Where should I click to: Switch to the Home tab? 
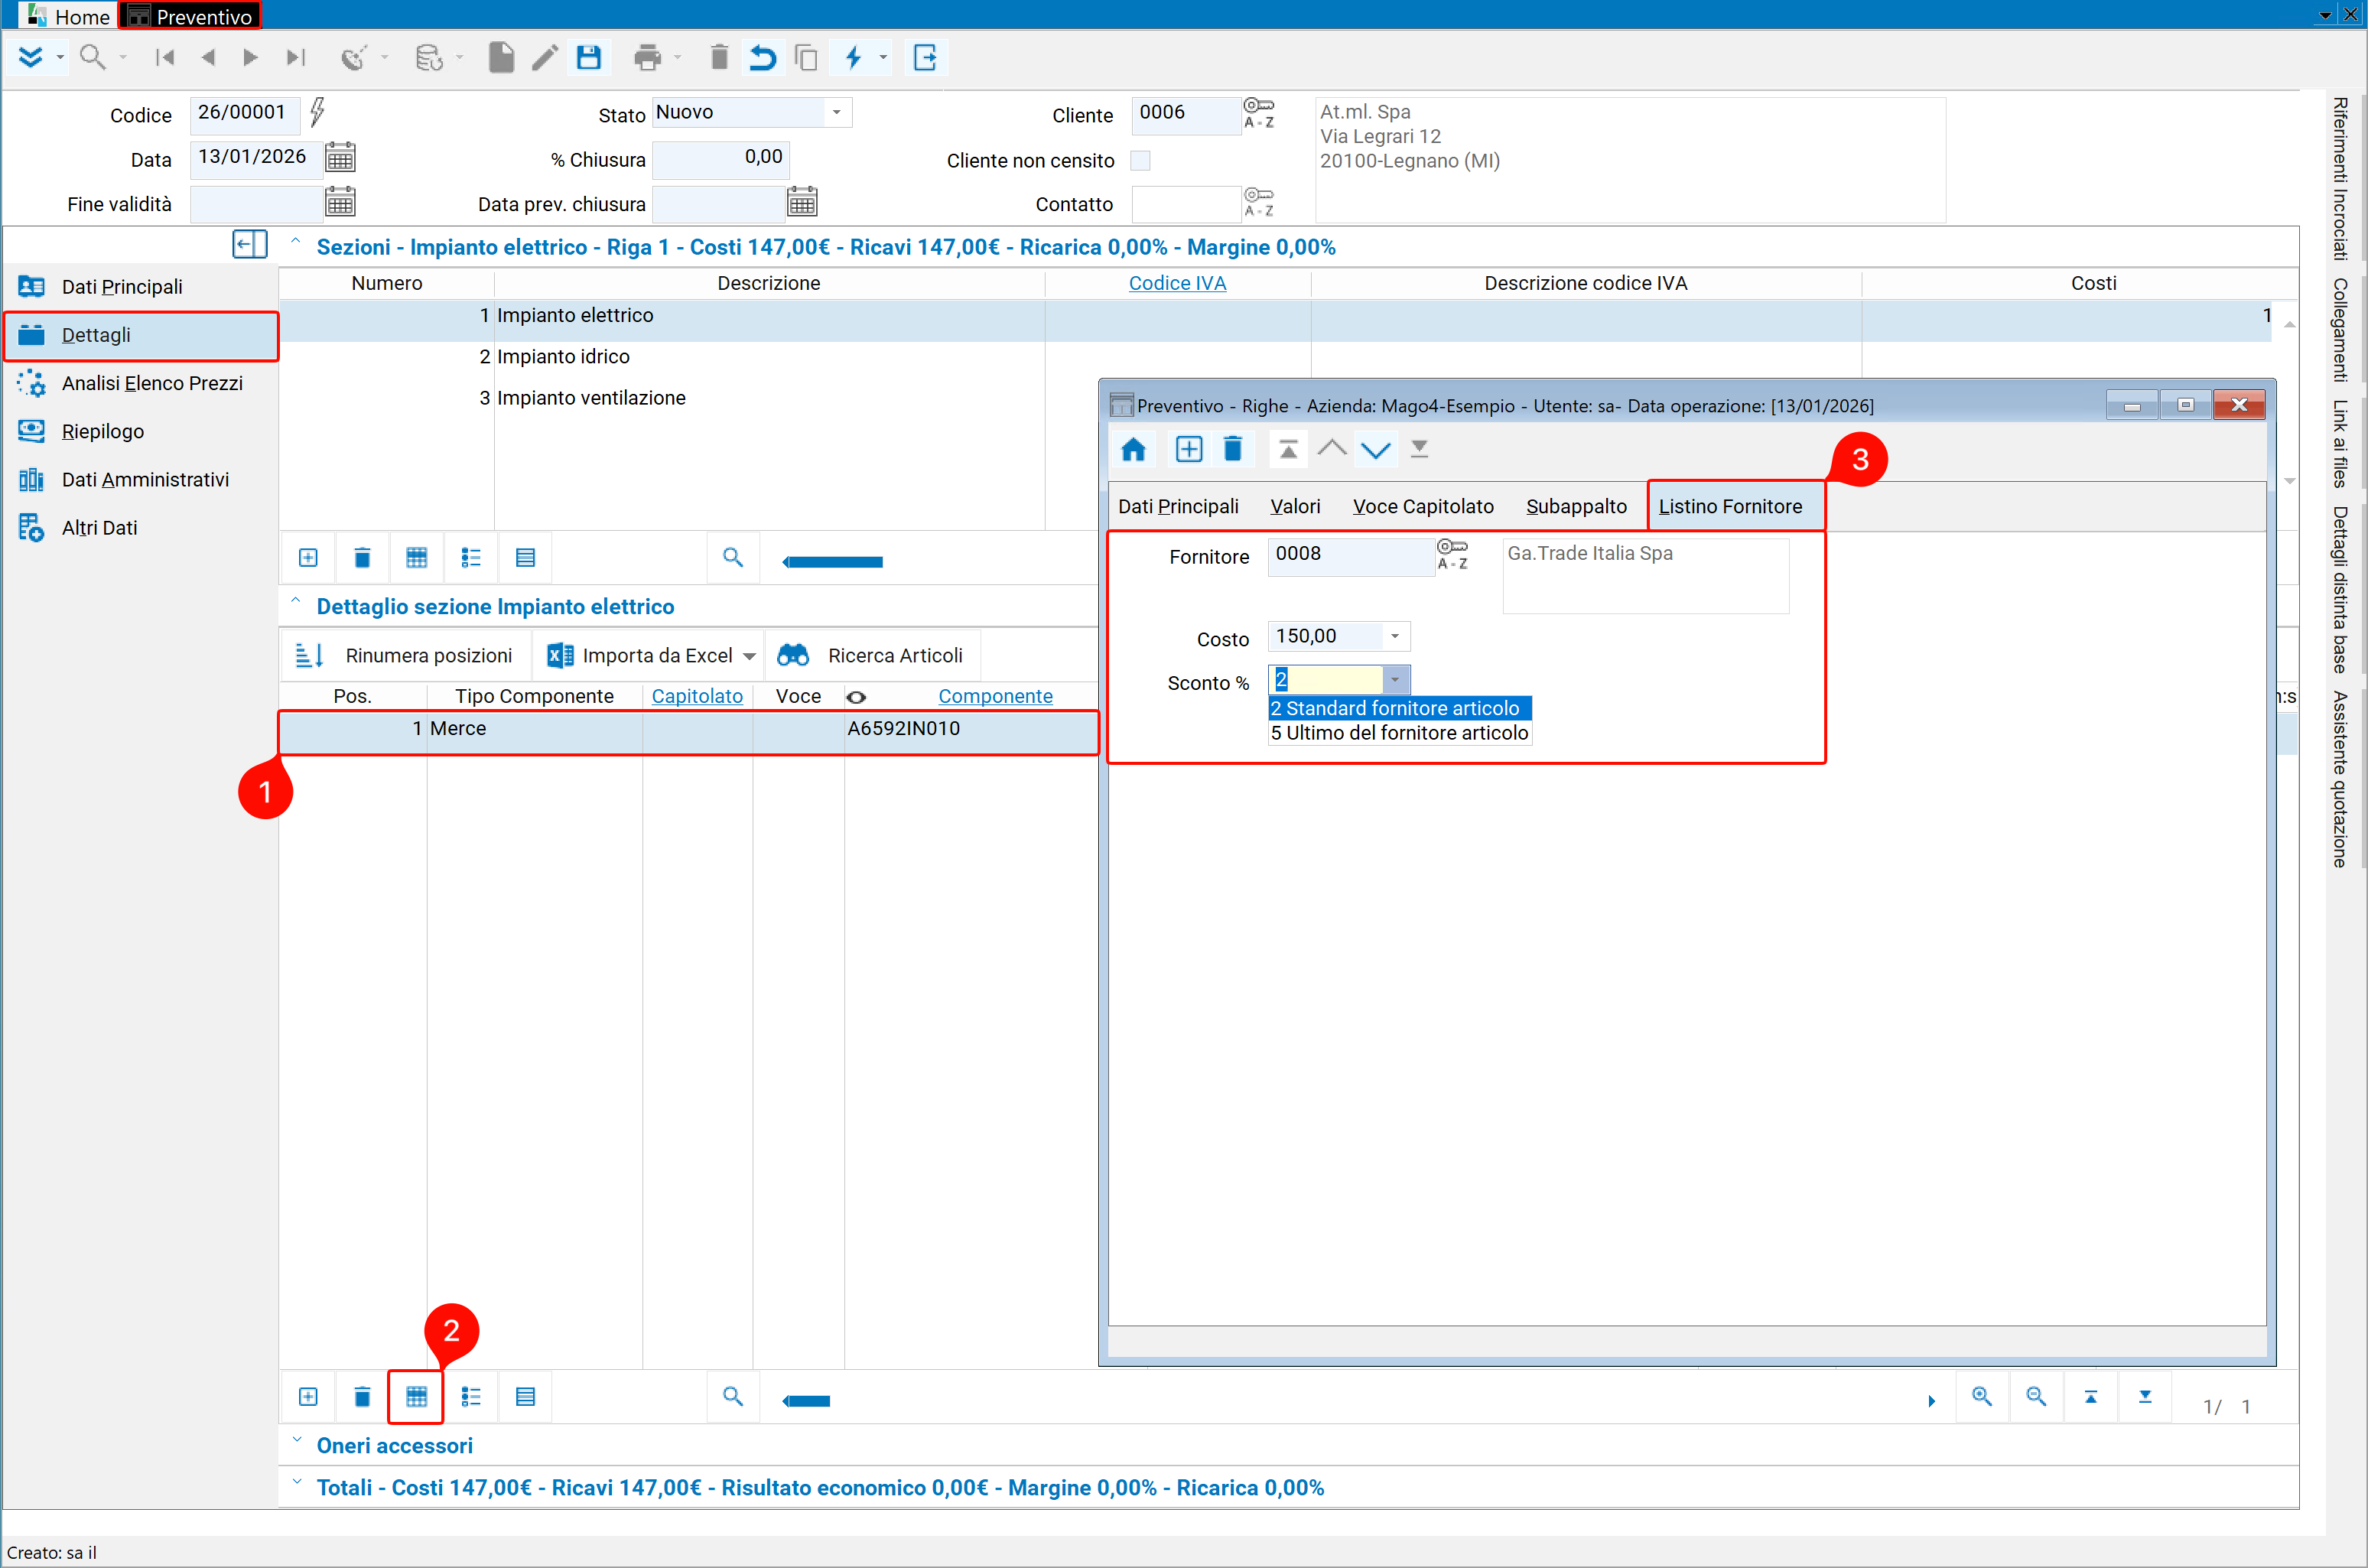pos(68,16)
